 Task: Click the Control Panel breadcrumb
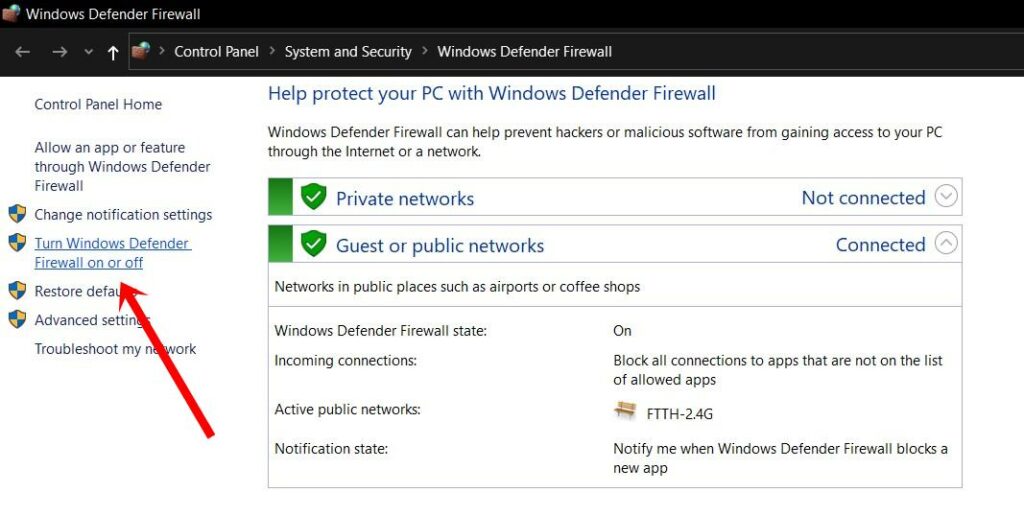(216, 52)
